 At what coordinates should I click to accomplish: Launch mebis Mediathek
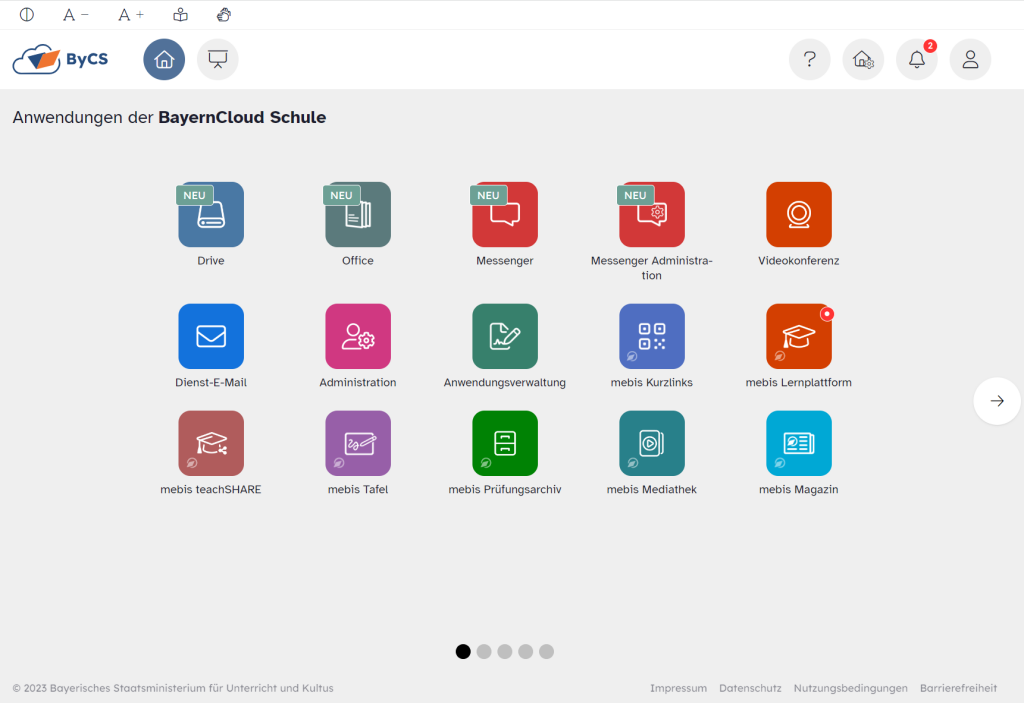(x=652, y=443)
